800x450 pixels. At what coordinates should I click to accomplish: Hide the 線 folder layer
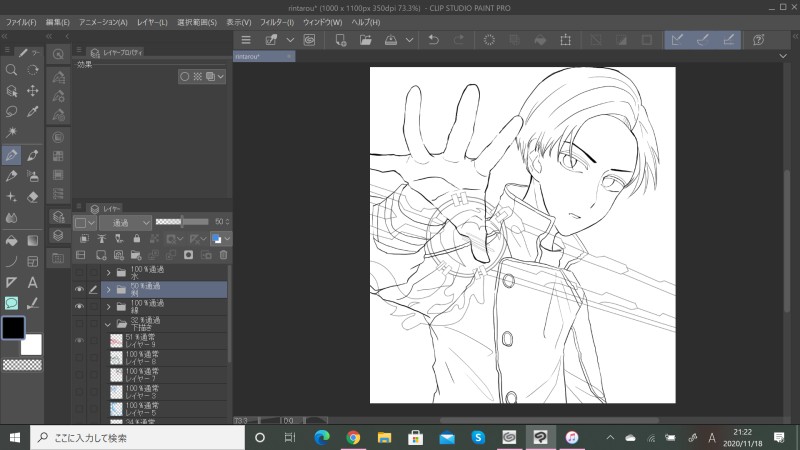click(x=79, y=306)
